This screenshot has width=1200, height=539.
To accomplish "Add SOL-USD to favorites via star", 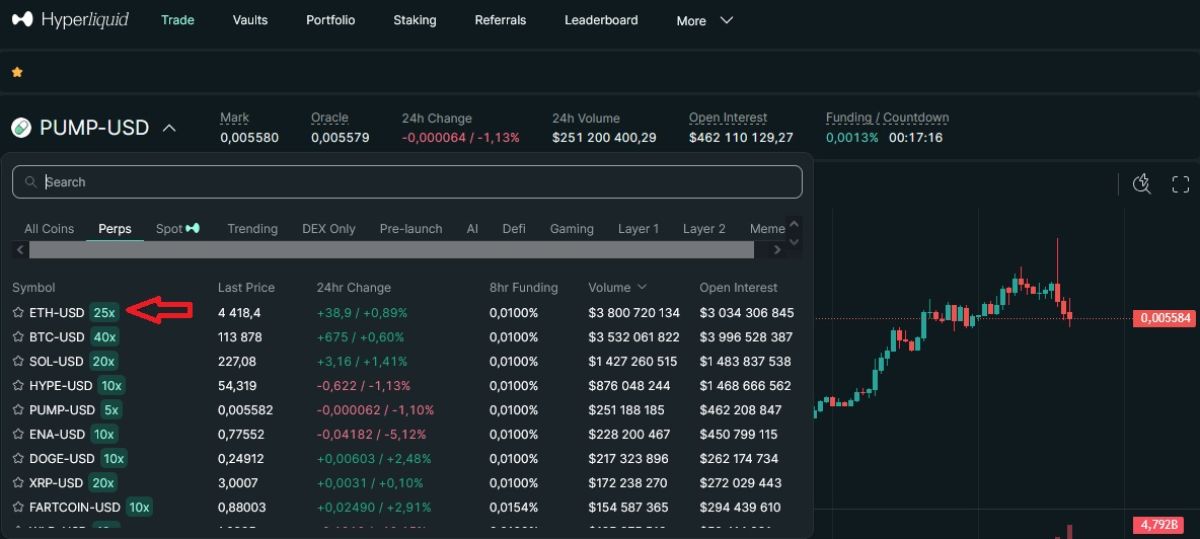I will pos(18,361).
